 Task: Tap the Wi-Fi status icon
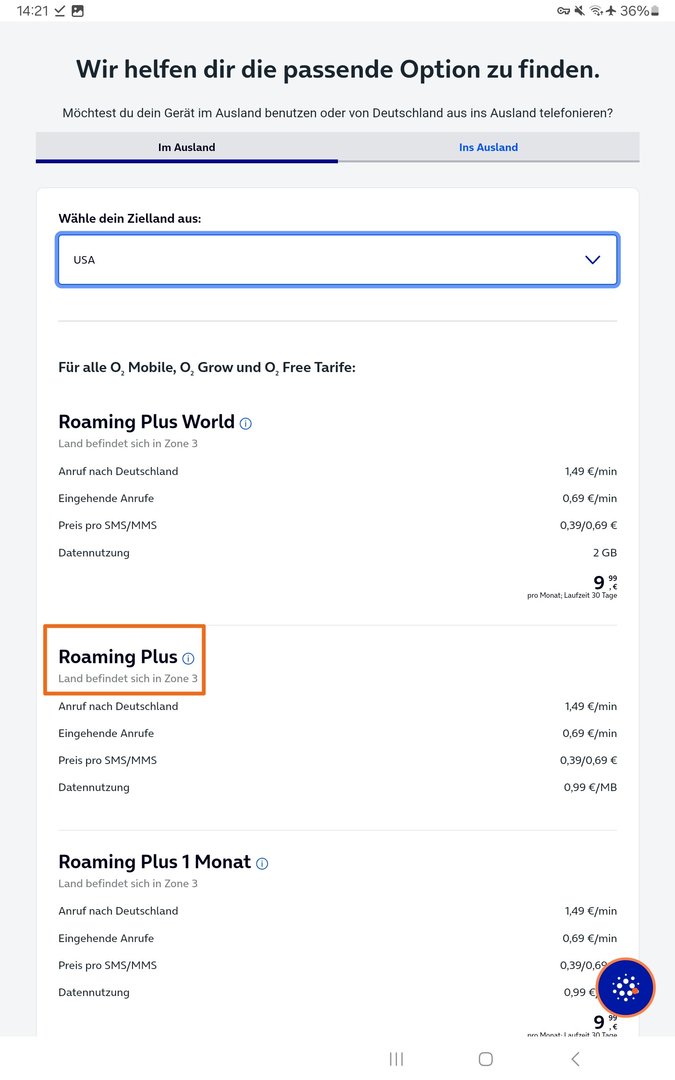coord(597,11)
